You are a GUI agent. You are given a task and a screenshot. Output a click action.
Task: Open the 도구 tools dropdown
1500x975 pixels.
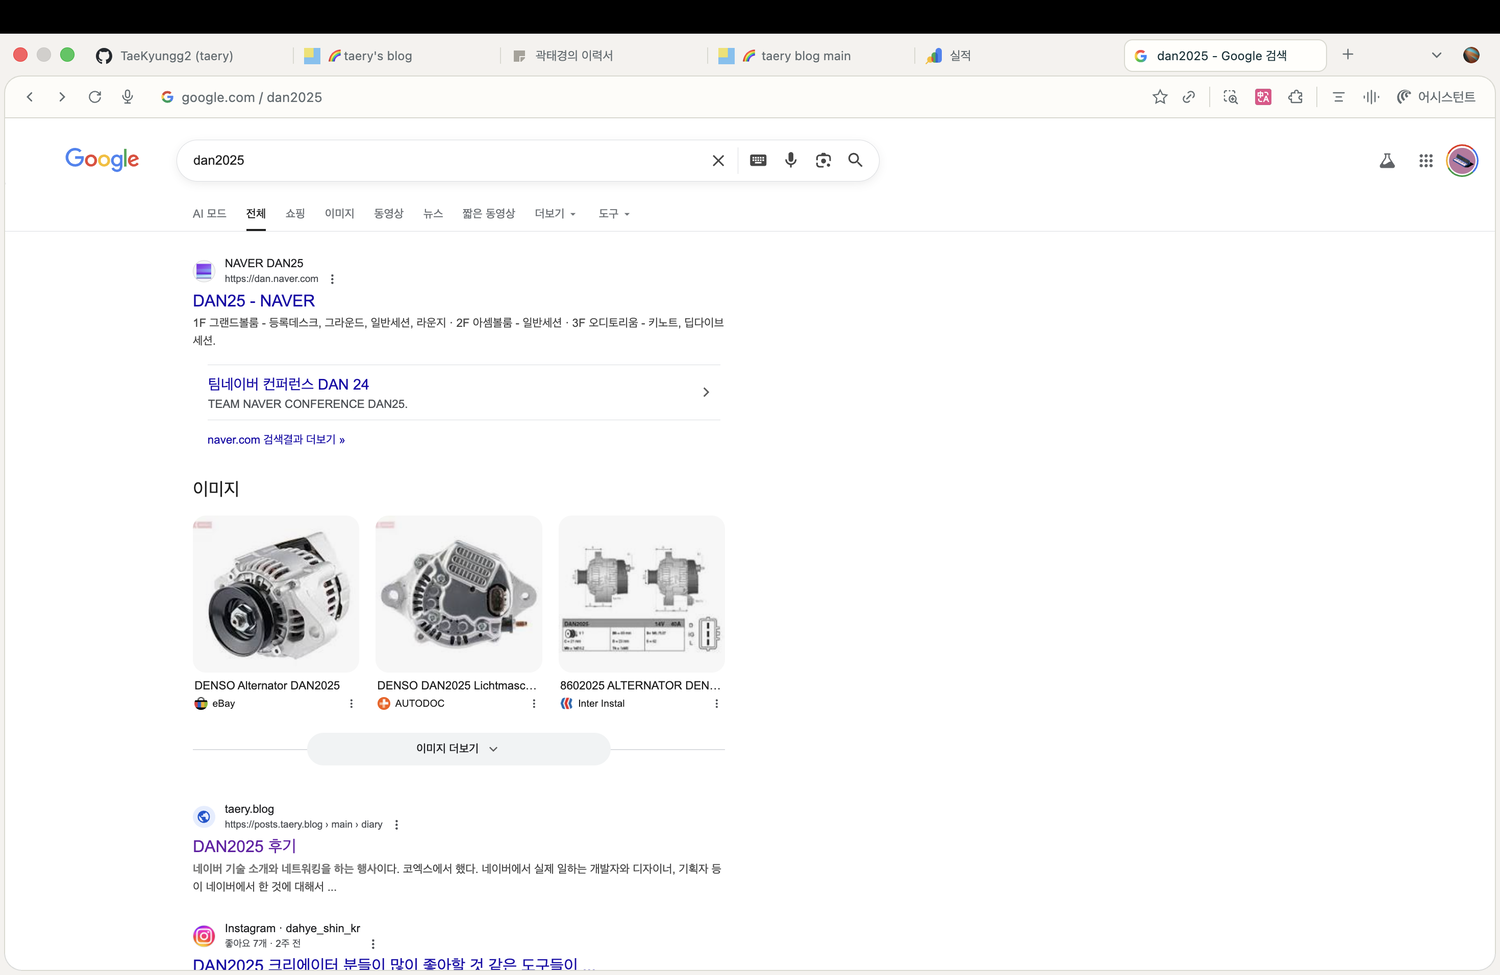click(x=613, y=214)
